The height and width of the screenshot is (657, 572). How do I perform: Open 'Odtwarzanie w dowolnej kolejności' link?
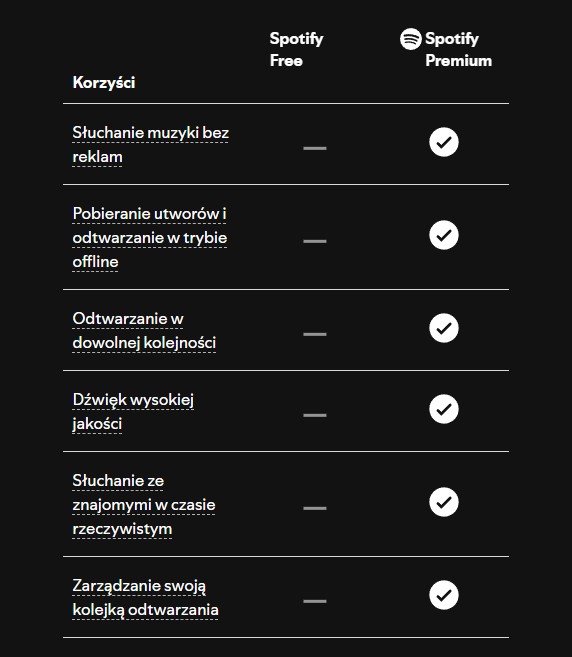pos(144,331)
